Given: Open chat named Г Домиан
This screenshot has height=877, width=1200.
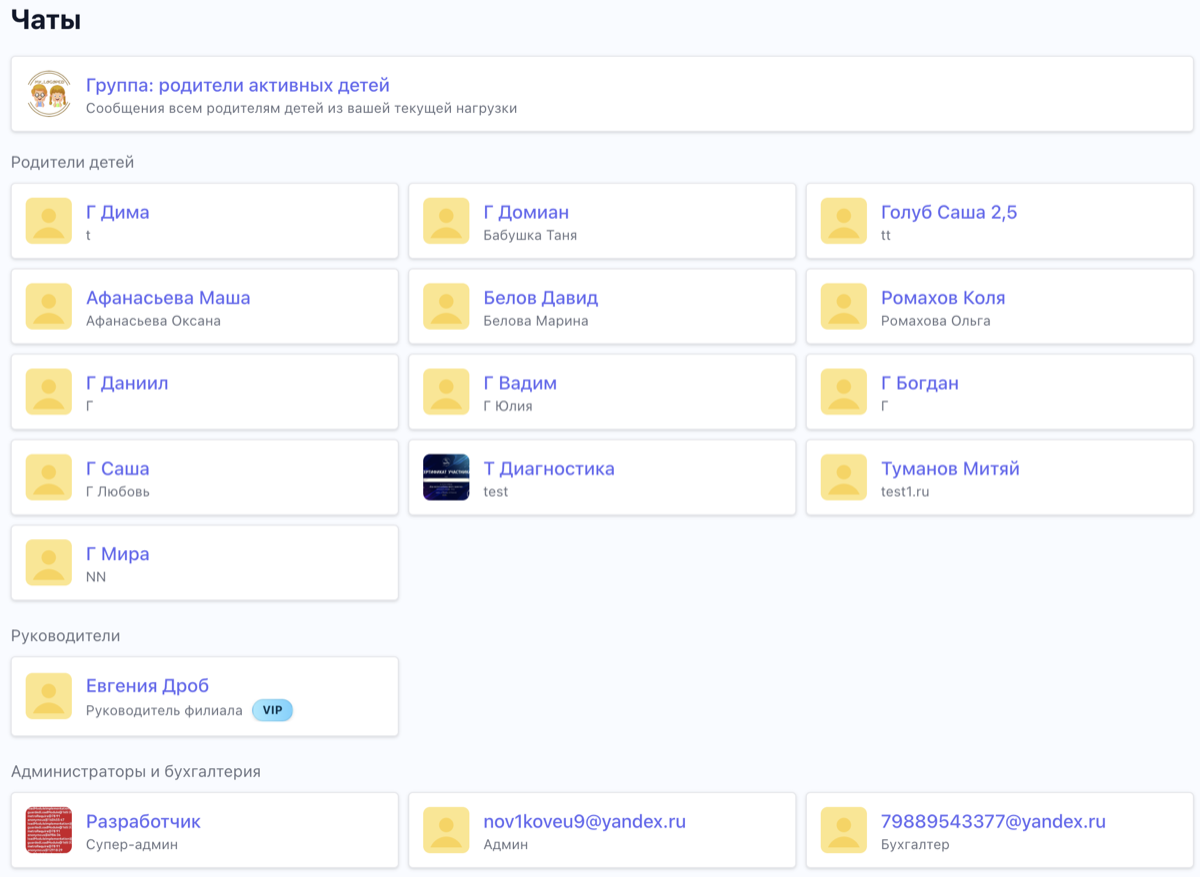Looking at the screenshot, I should (x=526, y=212).
